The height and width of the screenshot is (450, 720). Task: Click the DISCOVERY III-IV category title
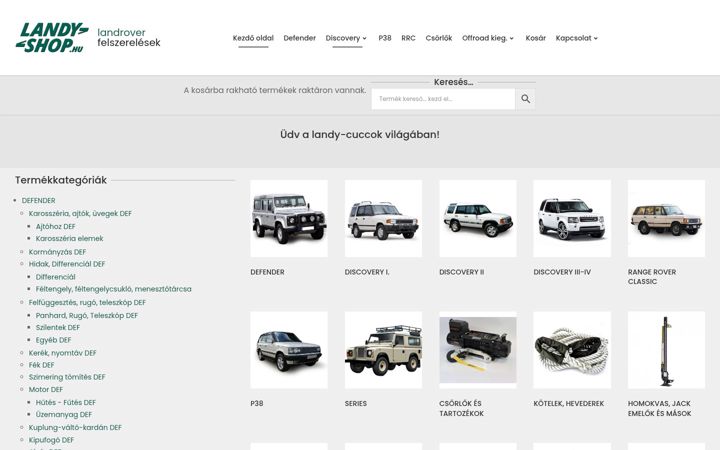tap(562, 272)
